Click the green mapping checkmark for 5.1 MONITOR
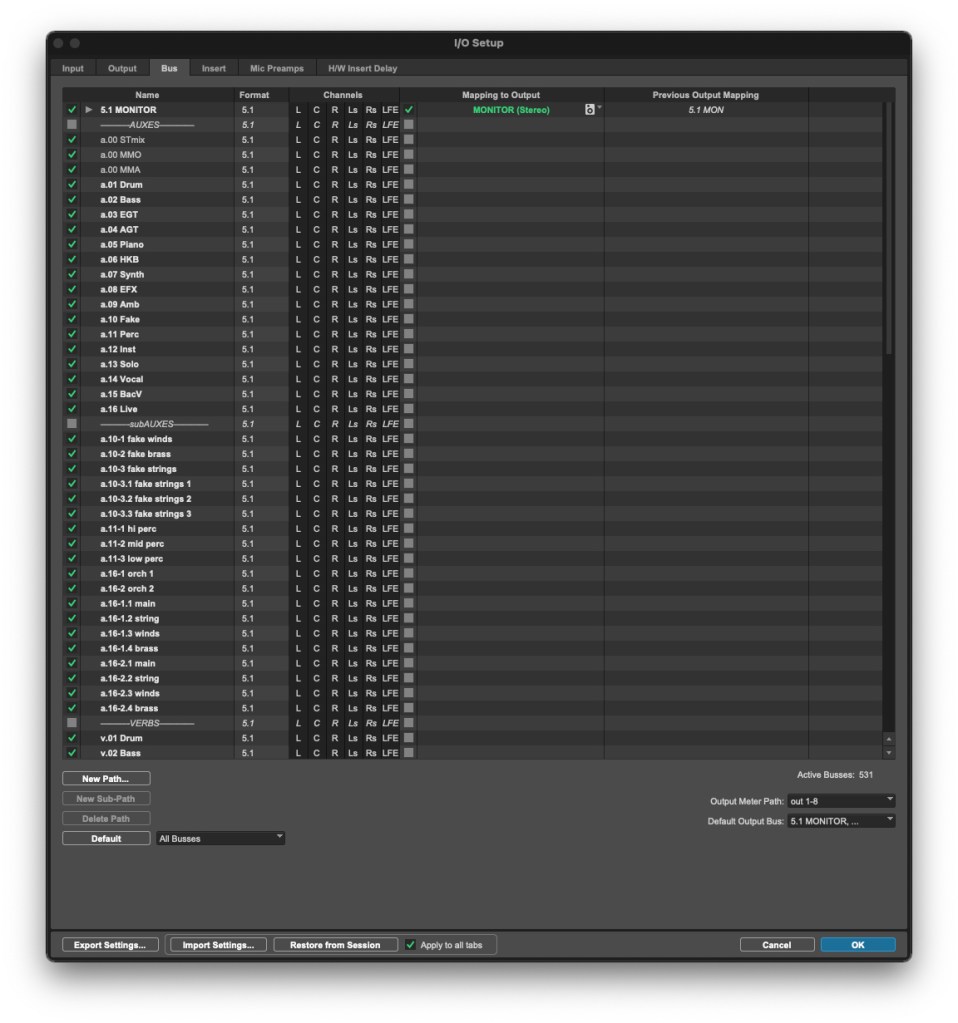Screen dimensions: 958x1023 point(409,110)
